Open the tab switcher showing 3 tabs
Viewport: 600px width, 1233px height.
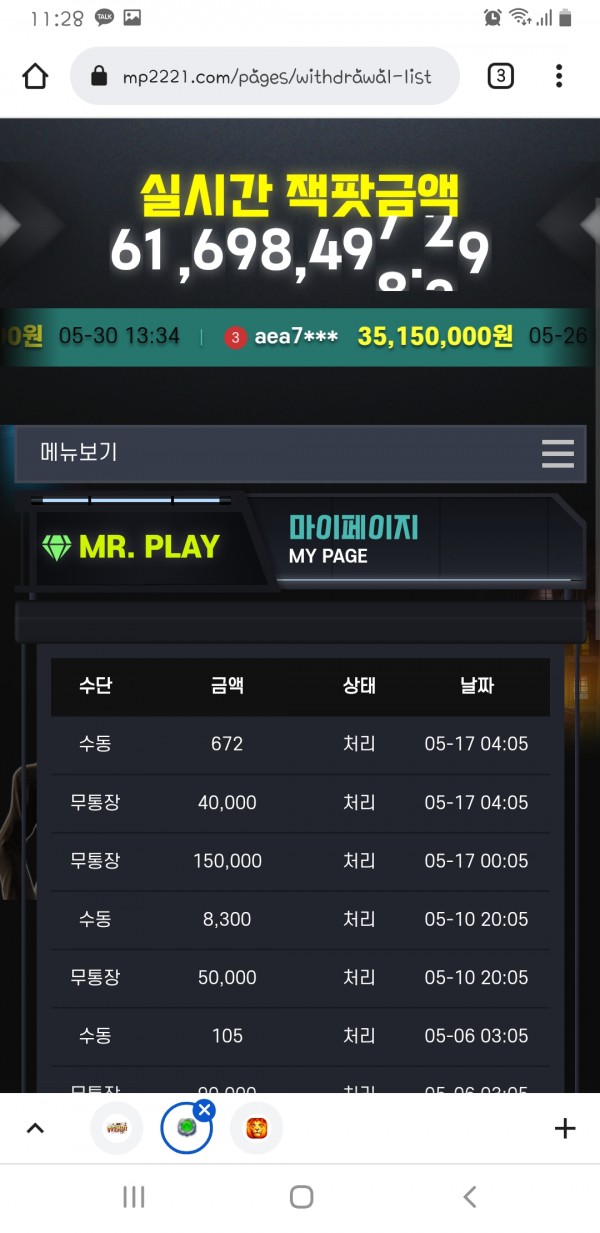coord(500,76)
